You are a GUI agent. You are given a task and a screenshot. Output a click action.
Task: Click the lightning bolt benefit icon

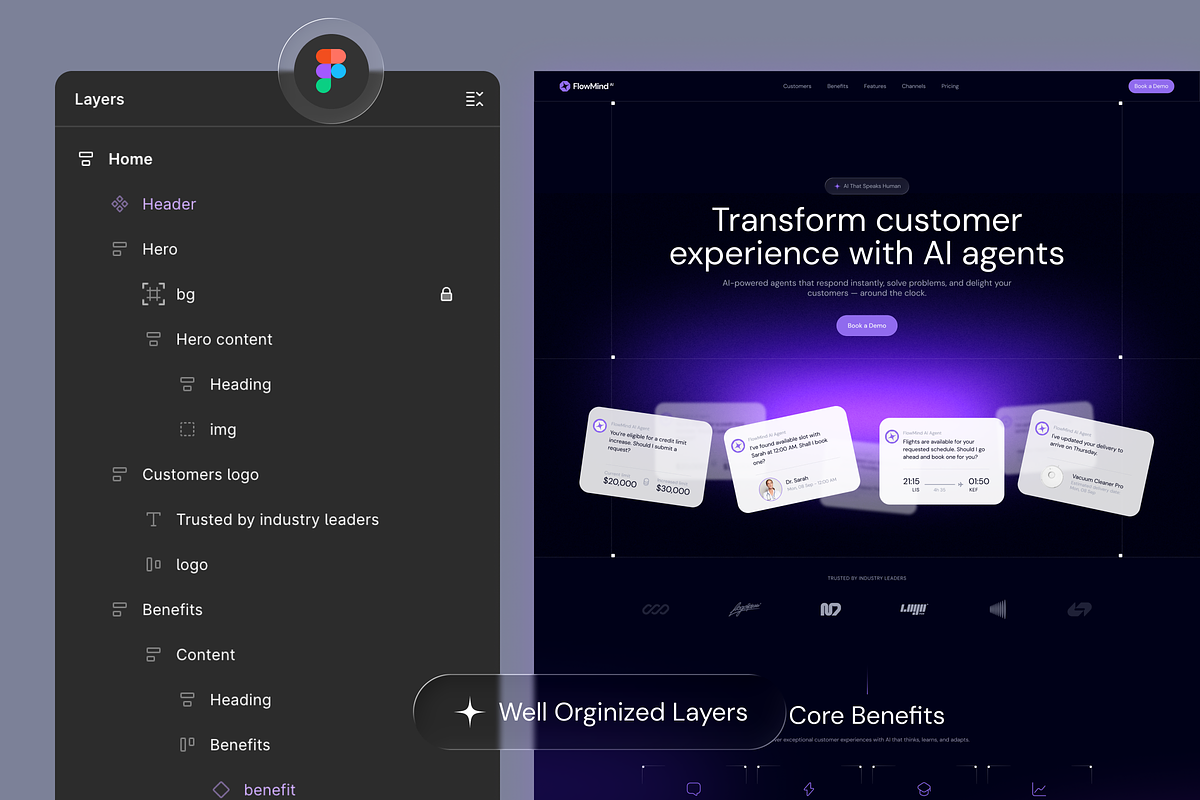809,789
